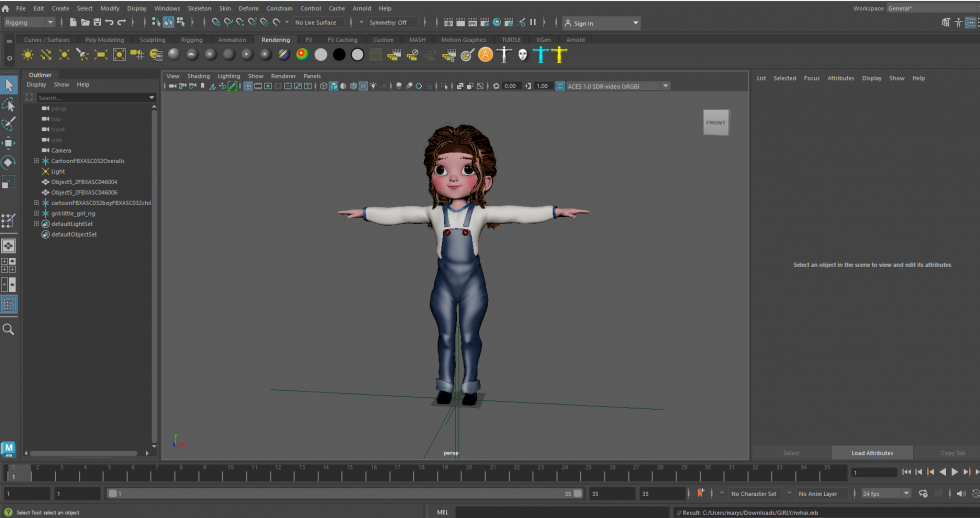The height and width of the screenshot is (518, 980).
Task: Click the Outliner Search field
Action: (91, 97)
